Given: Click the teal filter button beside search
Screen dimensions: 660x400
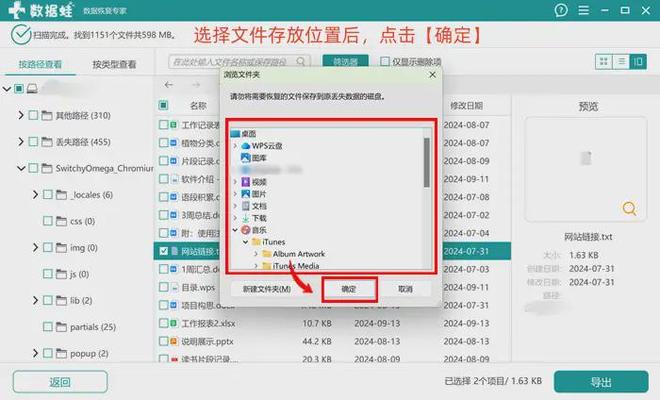Looking at the screenshot, I should [x=346, y=61].
